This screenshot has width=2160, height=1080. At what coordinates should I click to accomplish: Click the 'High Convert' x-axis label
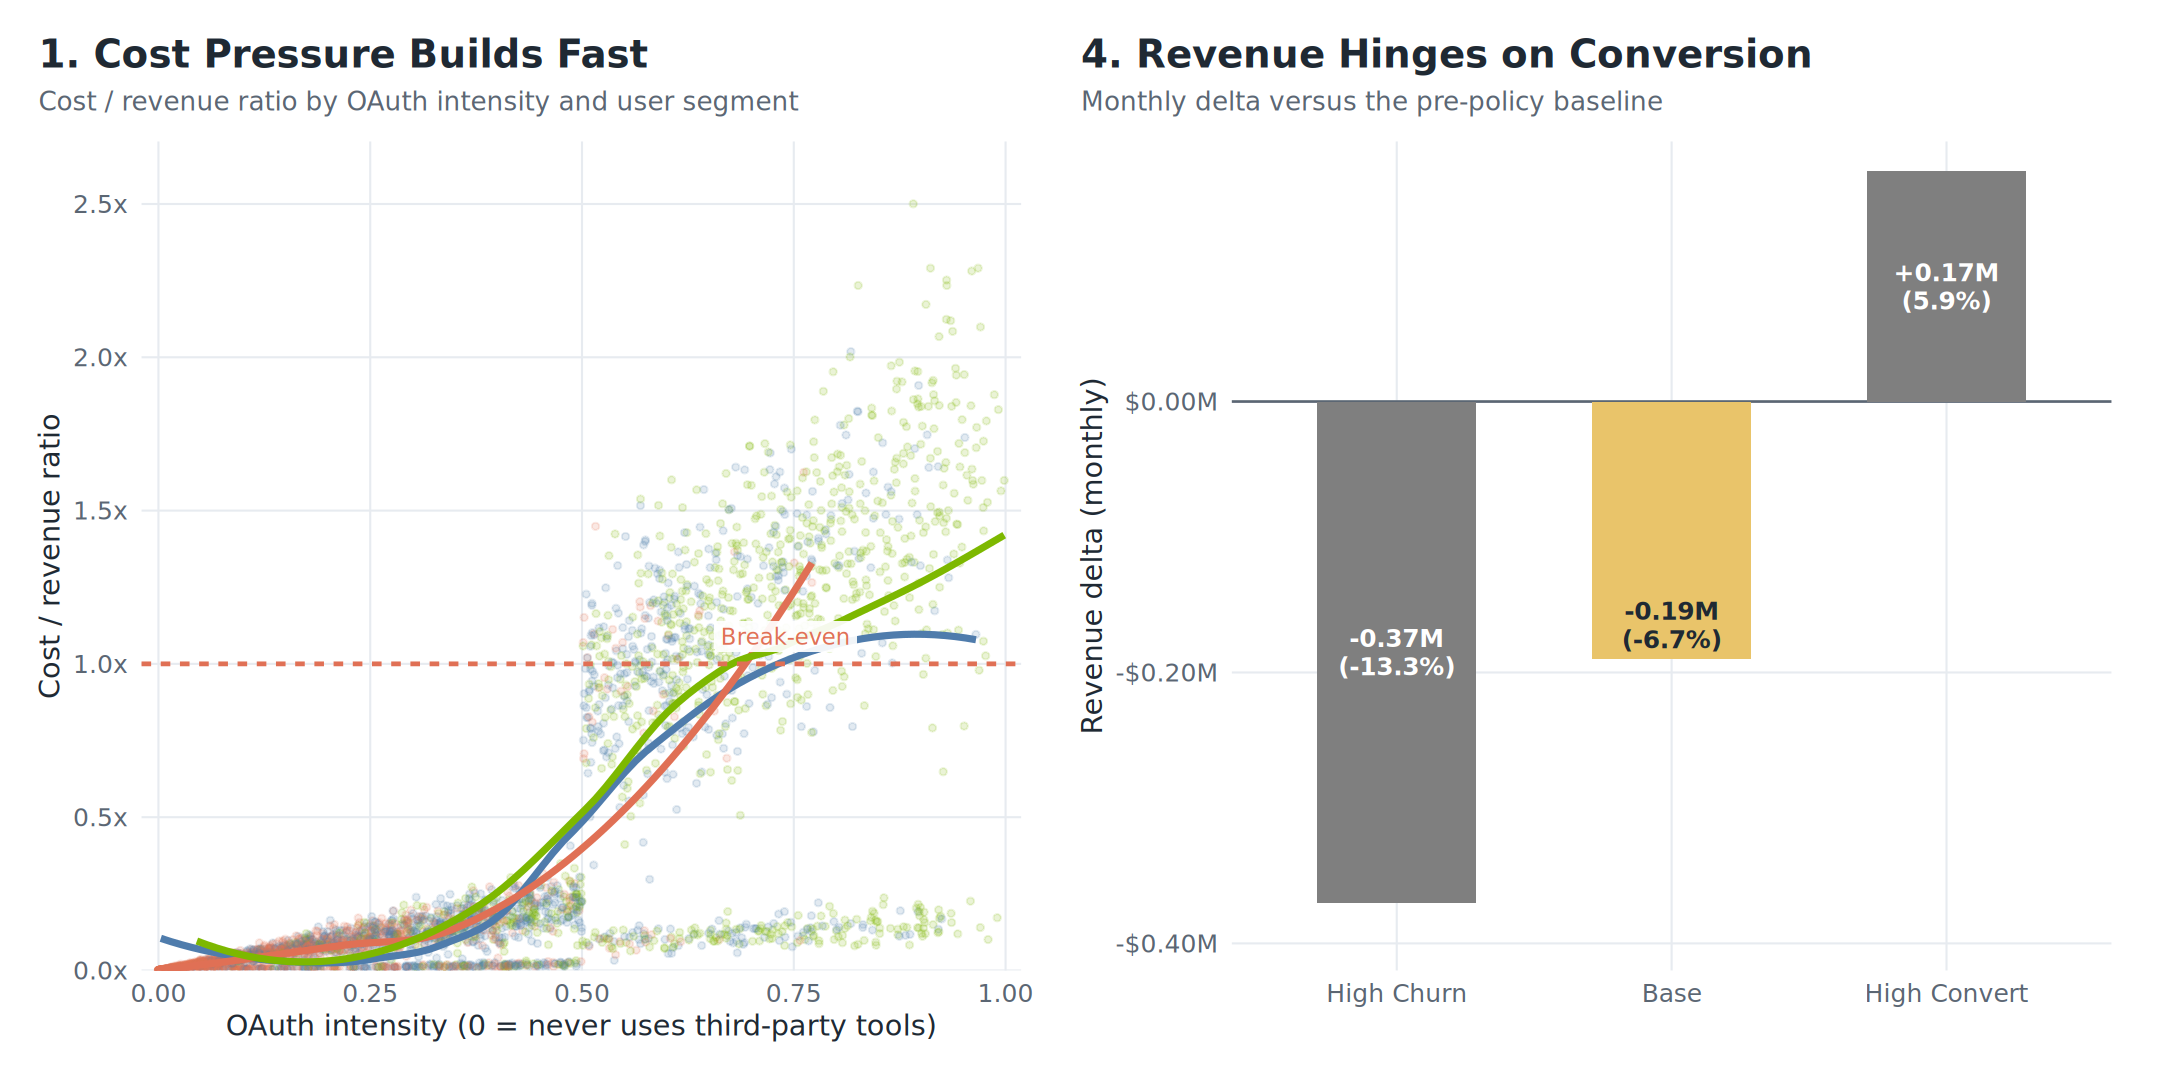click(x=1946, y=993)
